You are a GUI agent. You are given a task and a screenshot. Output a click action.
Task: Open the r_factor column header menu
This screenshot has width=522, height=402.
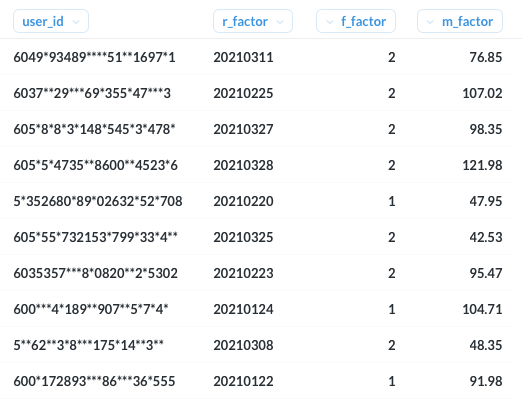(253, 21)
